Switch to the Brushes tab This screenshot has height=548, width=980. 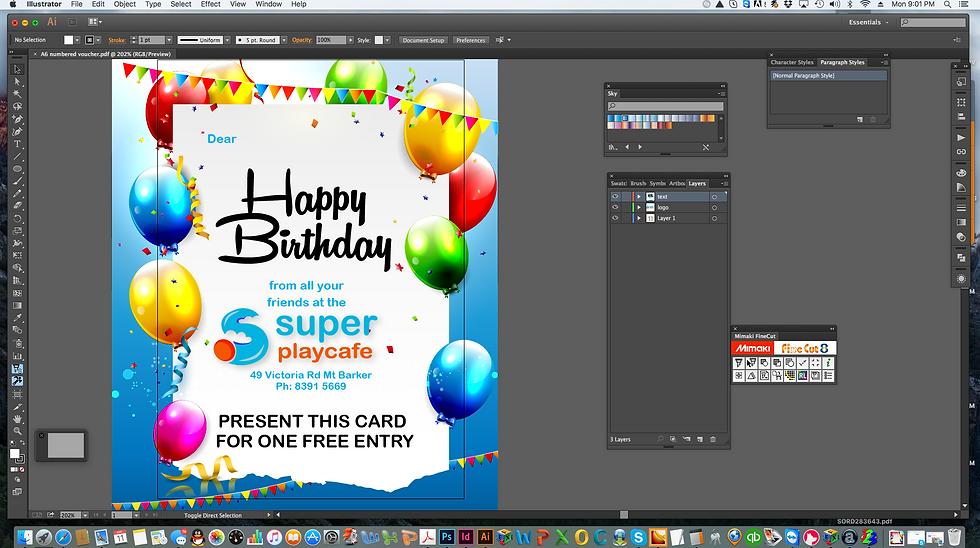638,184
